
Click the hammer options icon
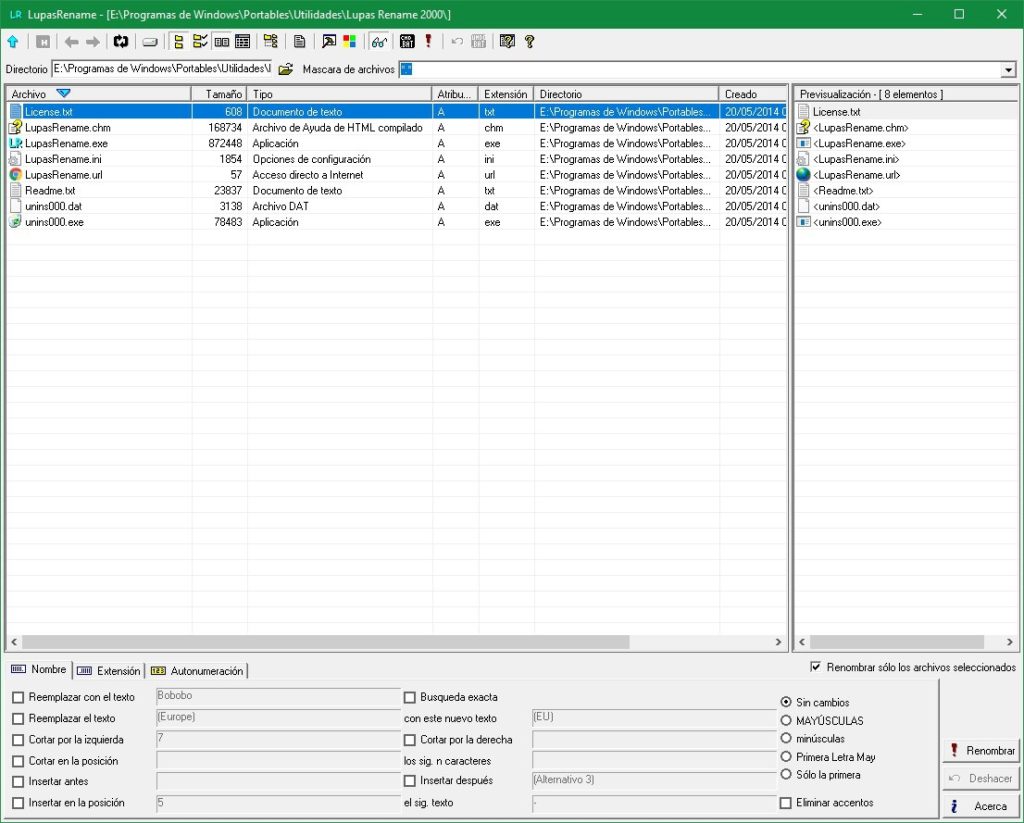click(x=327, y=41)
